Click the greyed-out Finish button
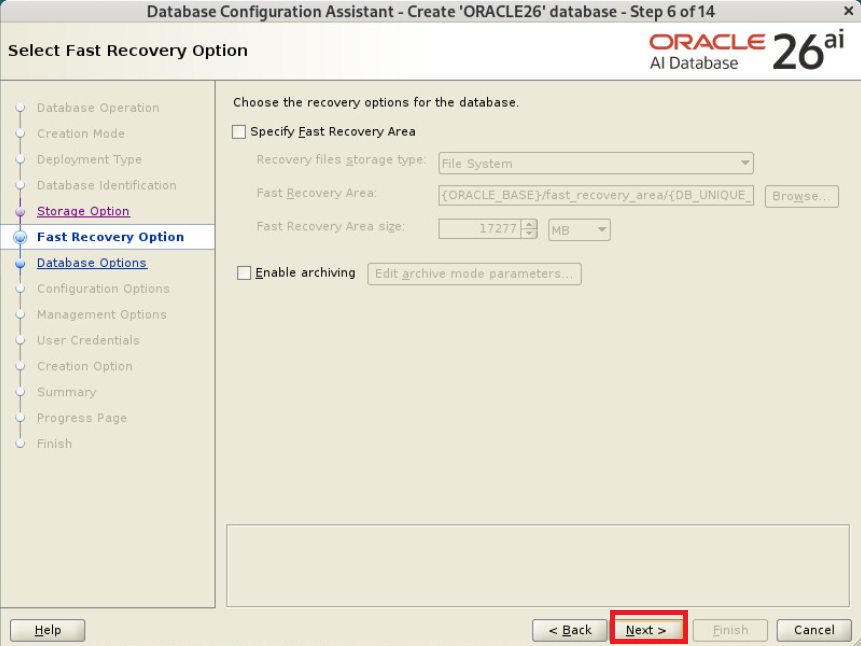This screenshot has width=861, height=646. coord(730,630)
